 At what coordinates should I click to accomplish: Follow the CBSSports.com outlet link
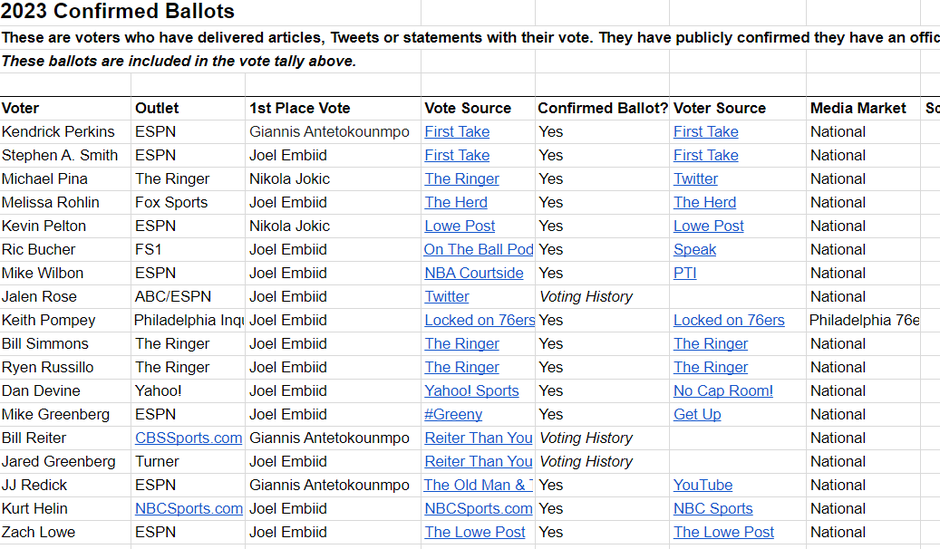click(x=188, y=438)
